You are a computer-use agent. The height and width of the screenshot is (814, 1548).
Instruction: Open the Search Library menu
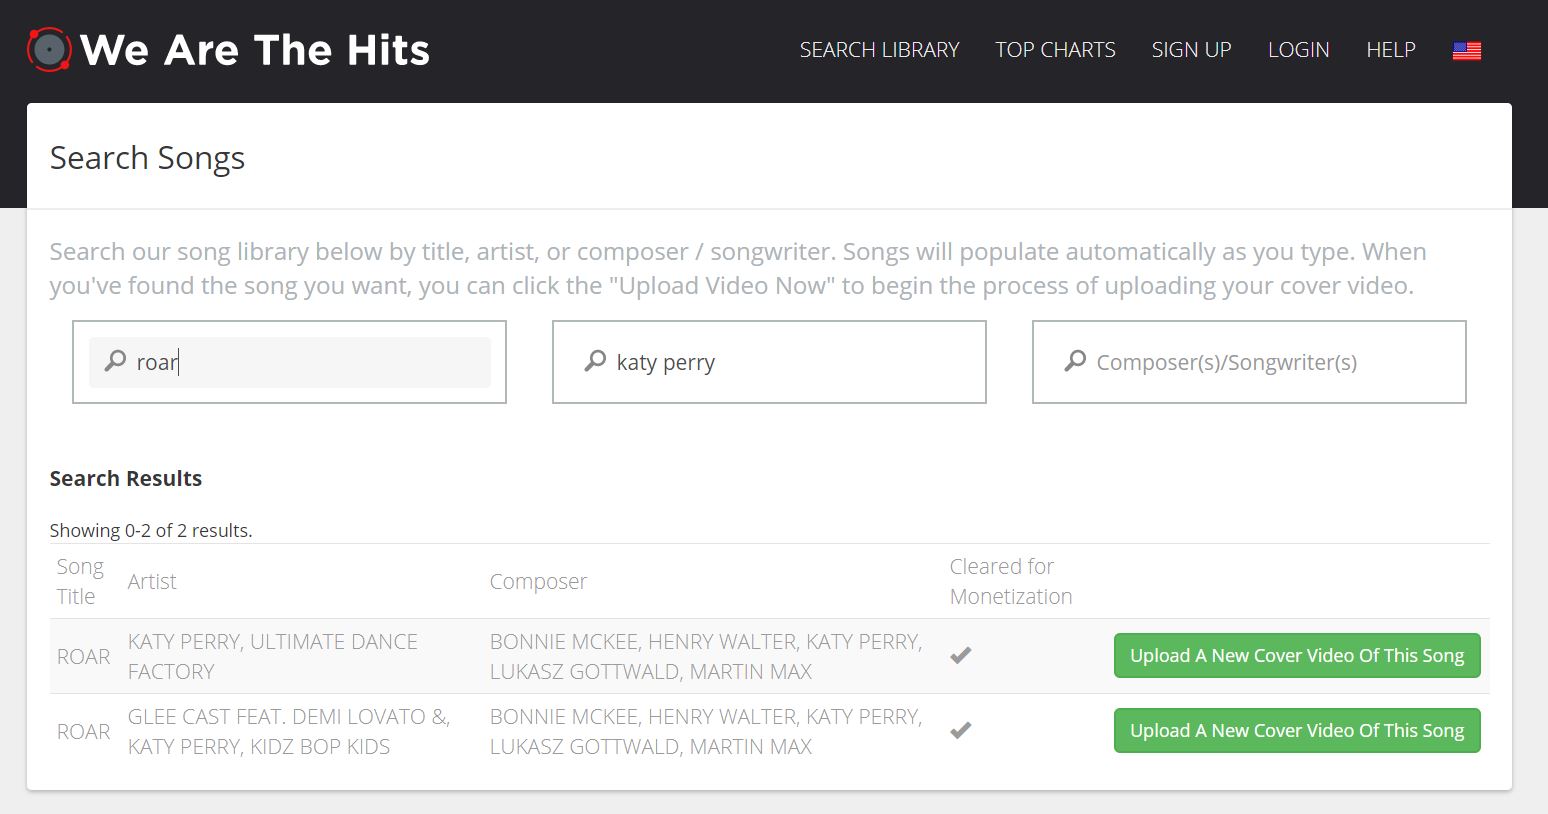click(x=879, y=50)
